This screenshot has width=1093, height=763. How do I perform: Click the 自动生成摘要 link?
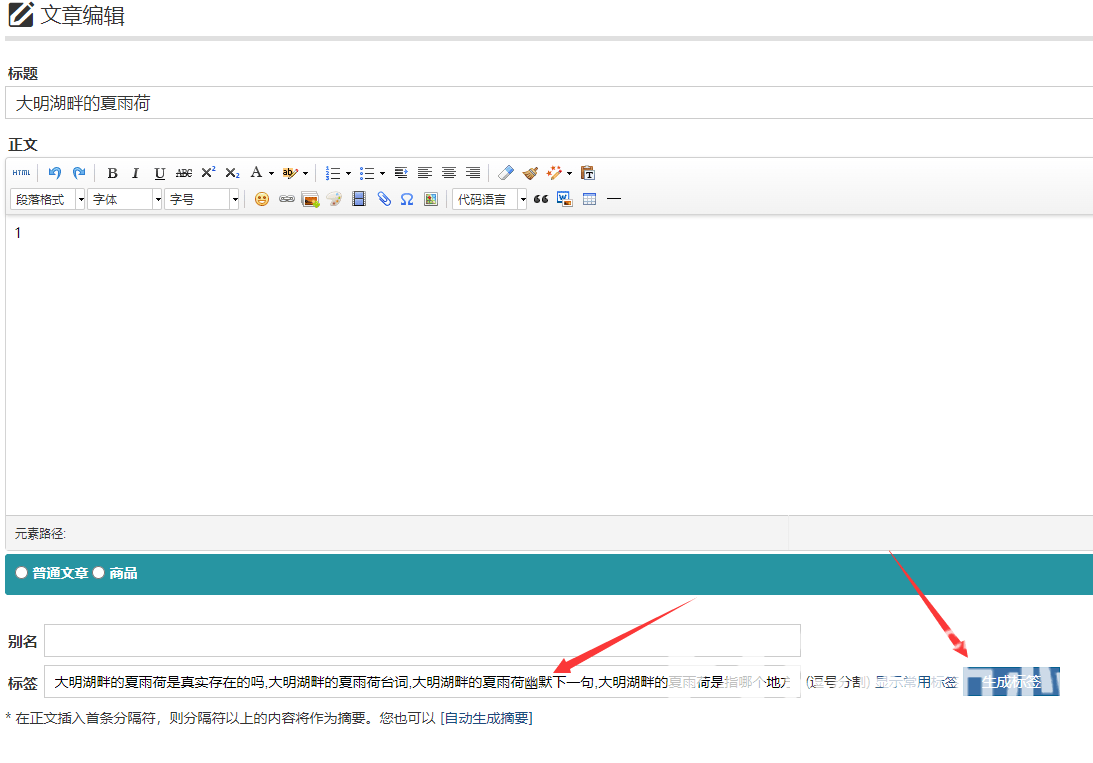click(487, 718)
